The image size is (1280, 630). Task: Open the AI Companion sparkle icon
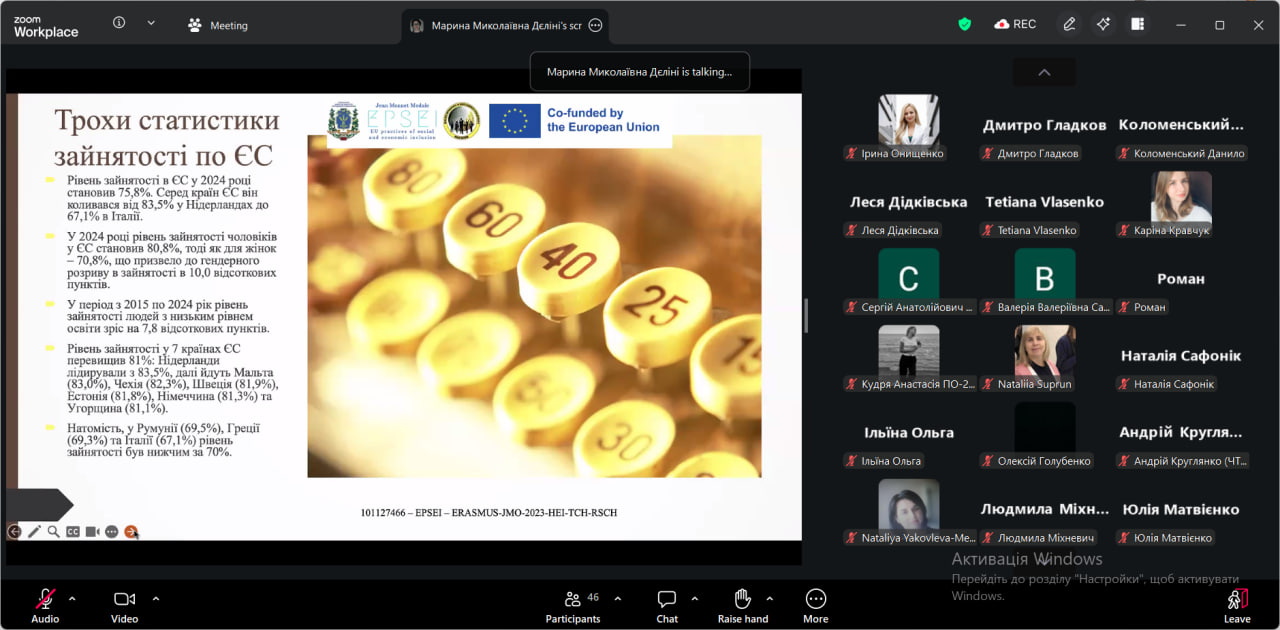(1103, 24)
